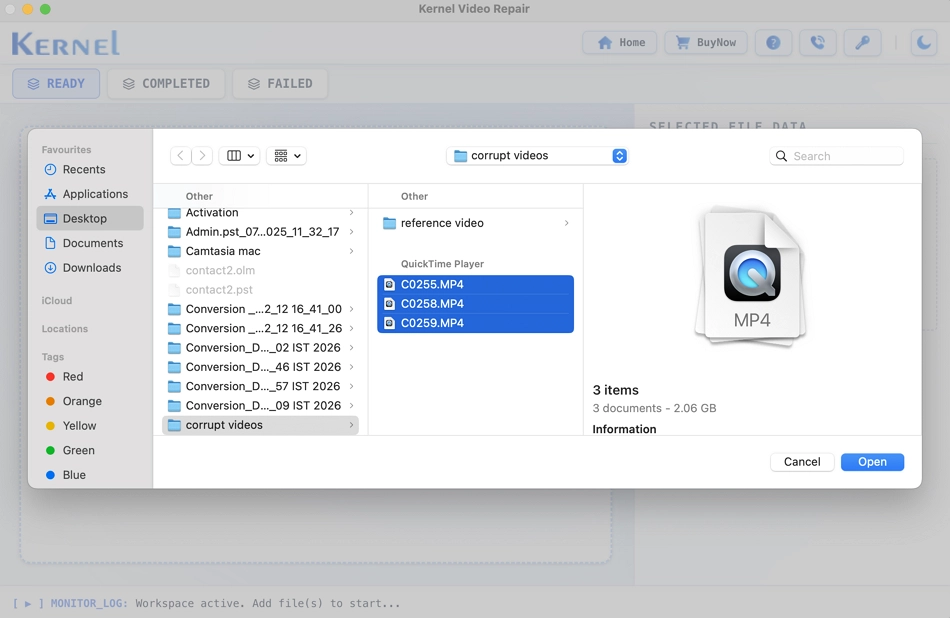Select Applications in the sidebar
Screen dimensions: 950x618
pyautogui.click(x=90, y=194)
